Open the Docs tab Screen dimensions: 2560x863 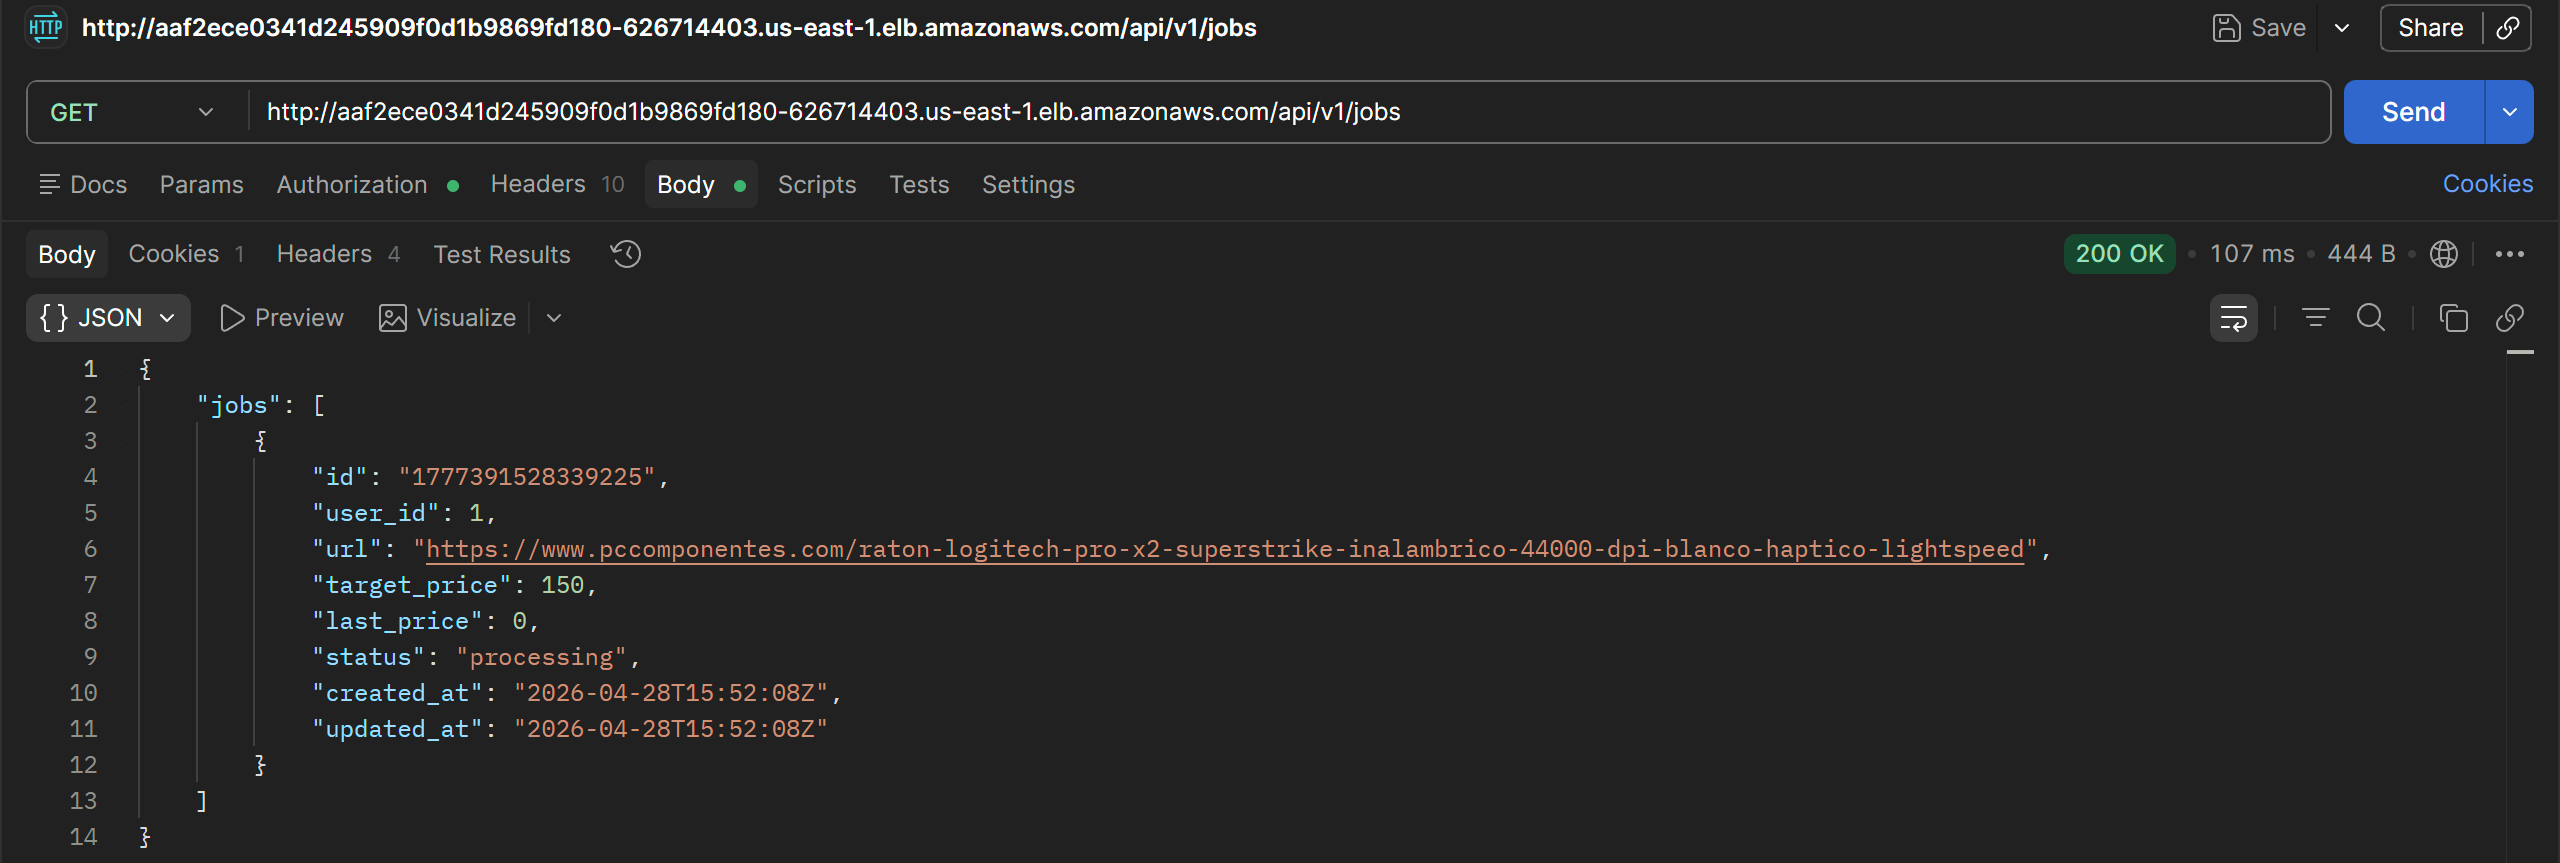tap(83, 184)
